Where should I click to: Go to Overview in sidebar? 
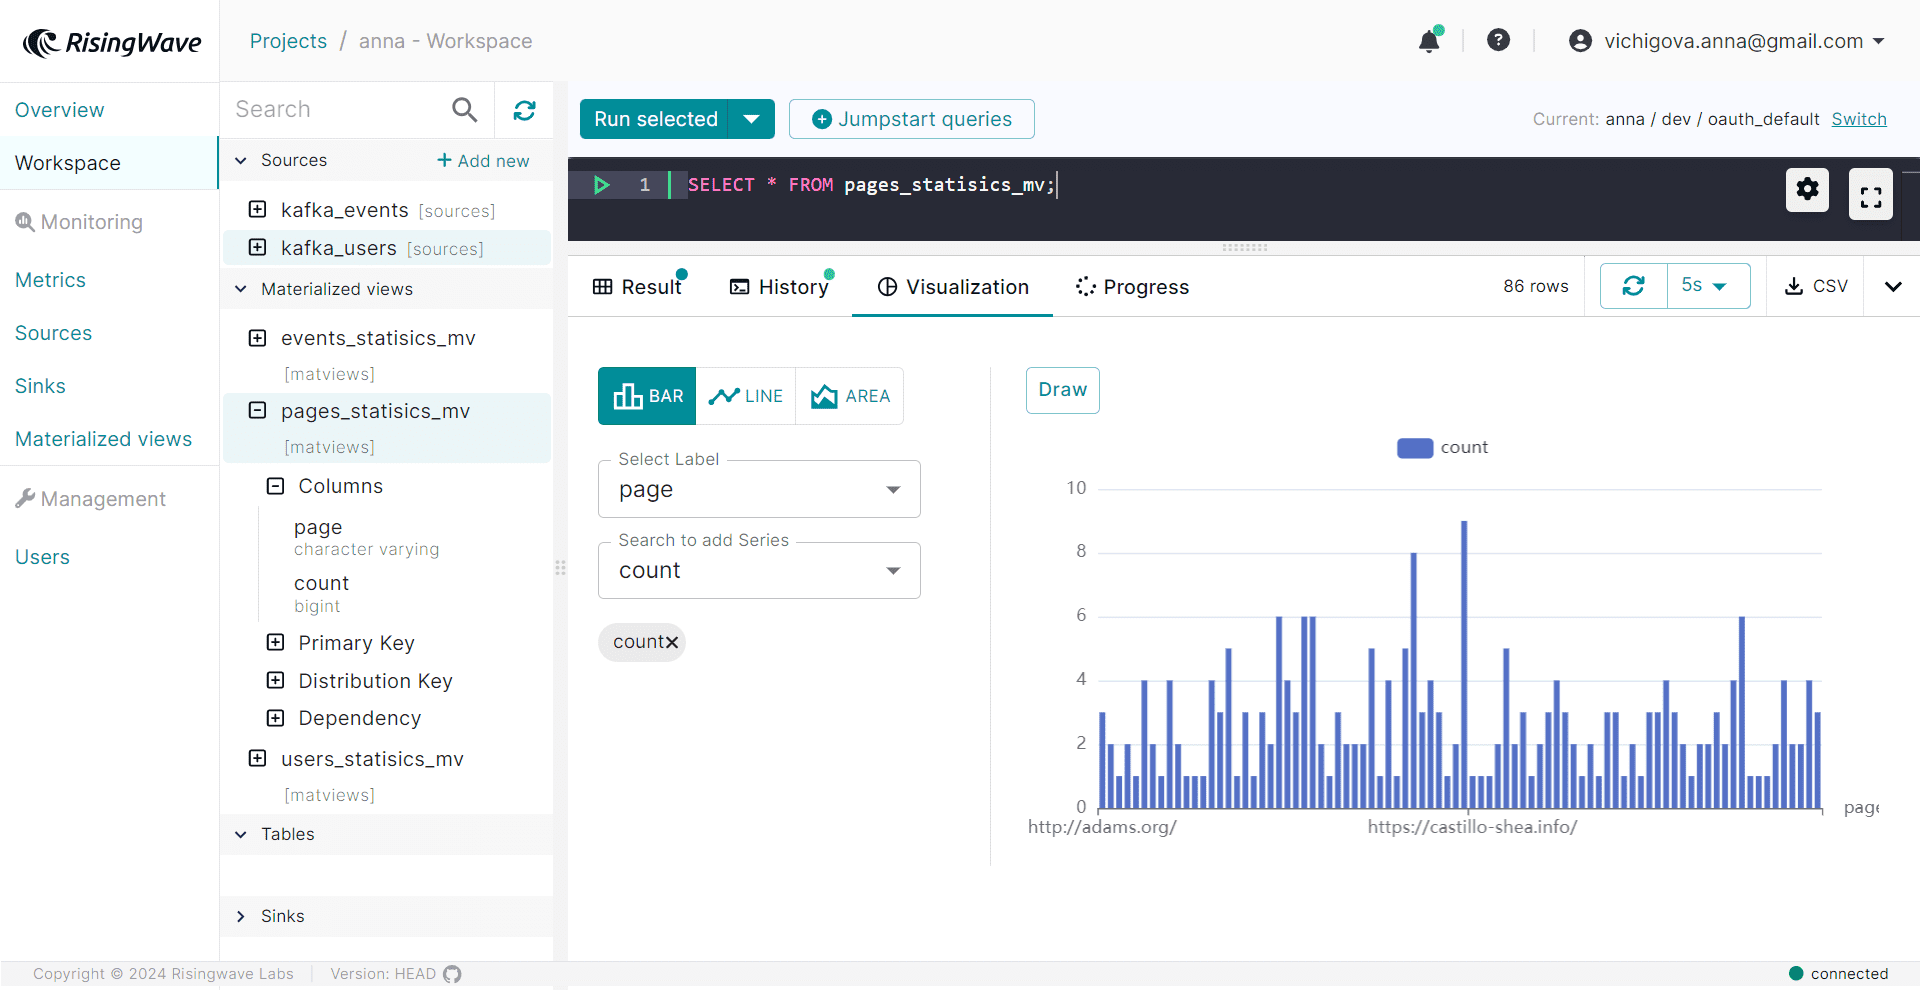(60, 110)
